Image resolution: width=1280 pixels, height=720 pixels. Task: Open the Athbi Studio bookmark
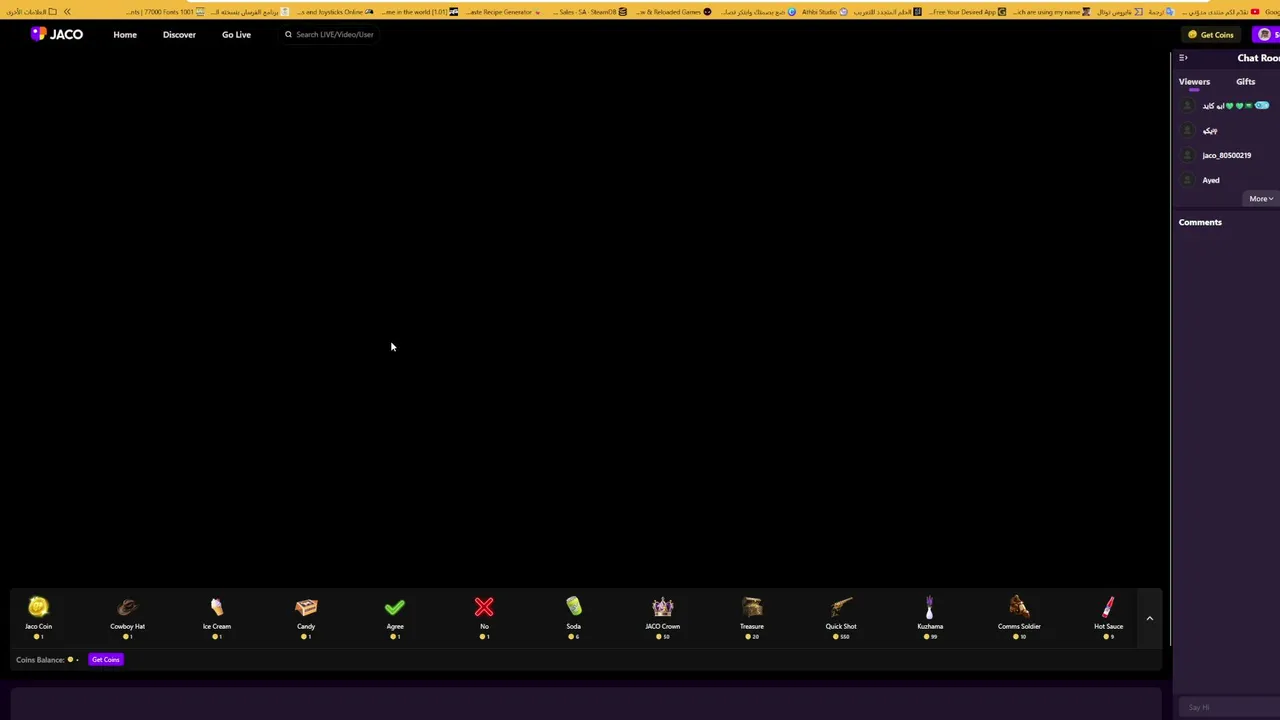pos(825,11)
